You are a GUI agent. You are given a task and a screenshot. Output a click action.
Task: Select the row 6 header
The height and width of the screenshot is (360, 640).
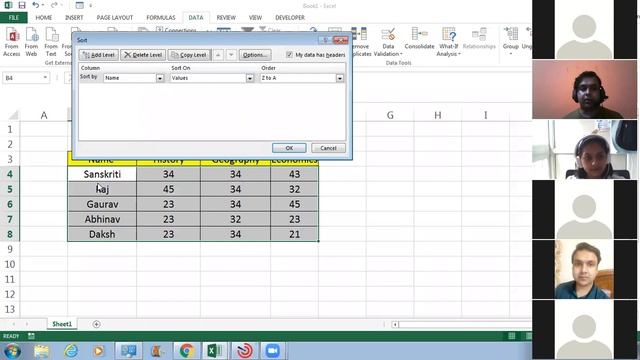pyautogui.click(x=10, y=204)
